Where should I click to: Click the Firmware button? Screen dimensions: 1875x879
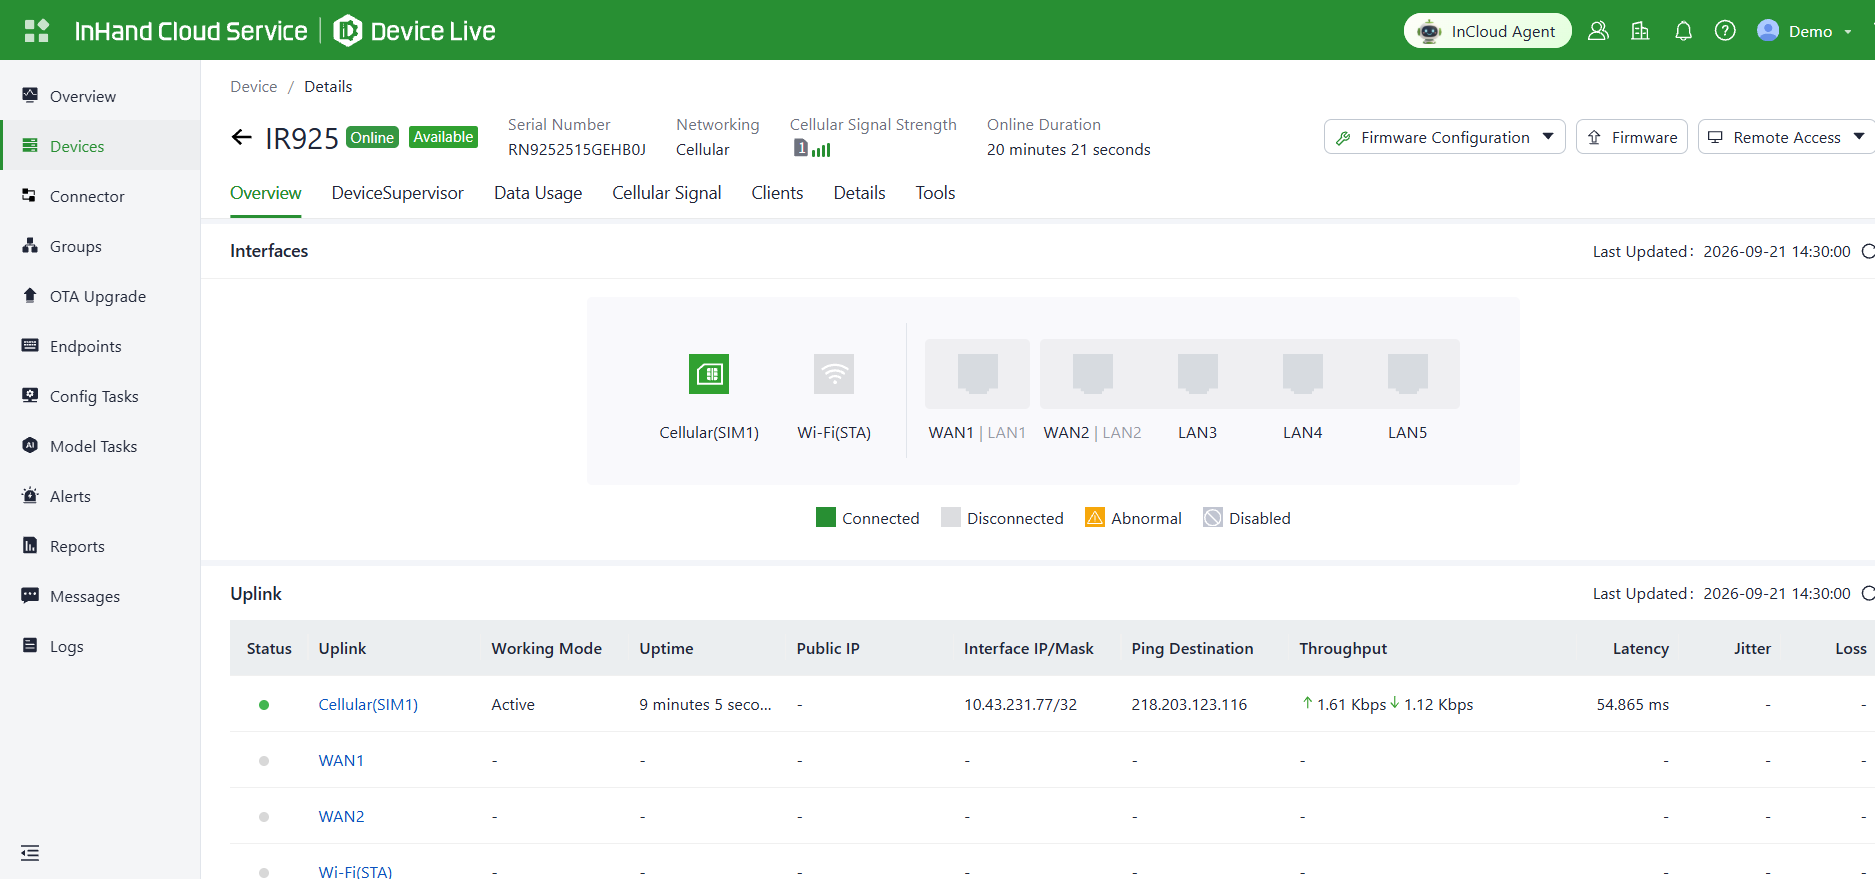tap(1632, 137)
